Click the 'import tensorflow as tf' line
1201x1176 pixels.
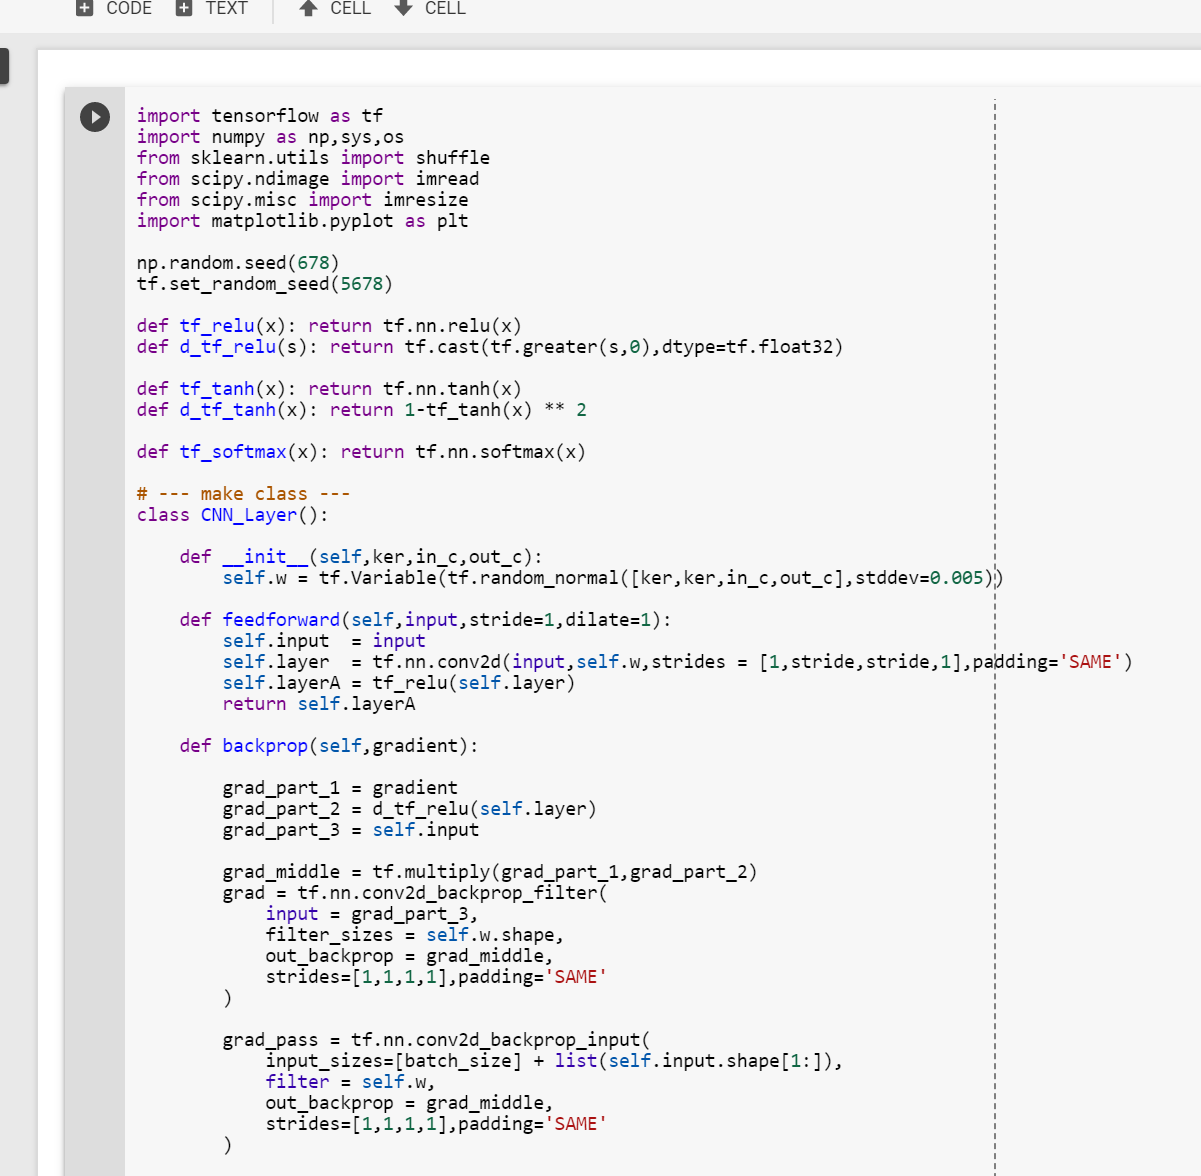pyautogui.click(x=260, y=116)
